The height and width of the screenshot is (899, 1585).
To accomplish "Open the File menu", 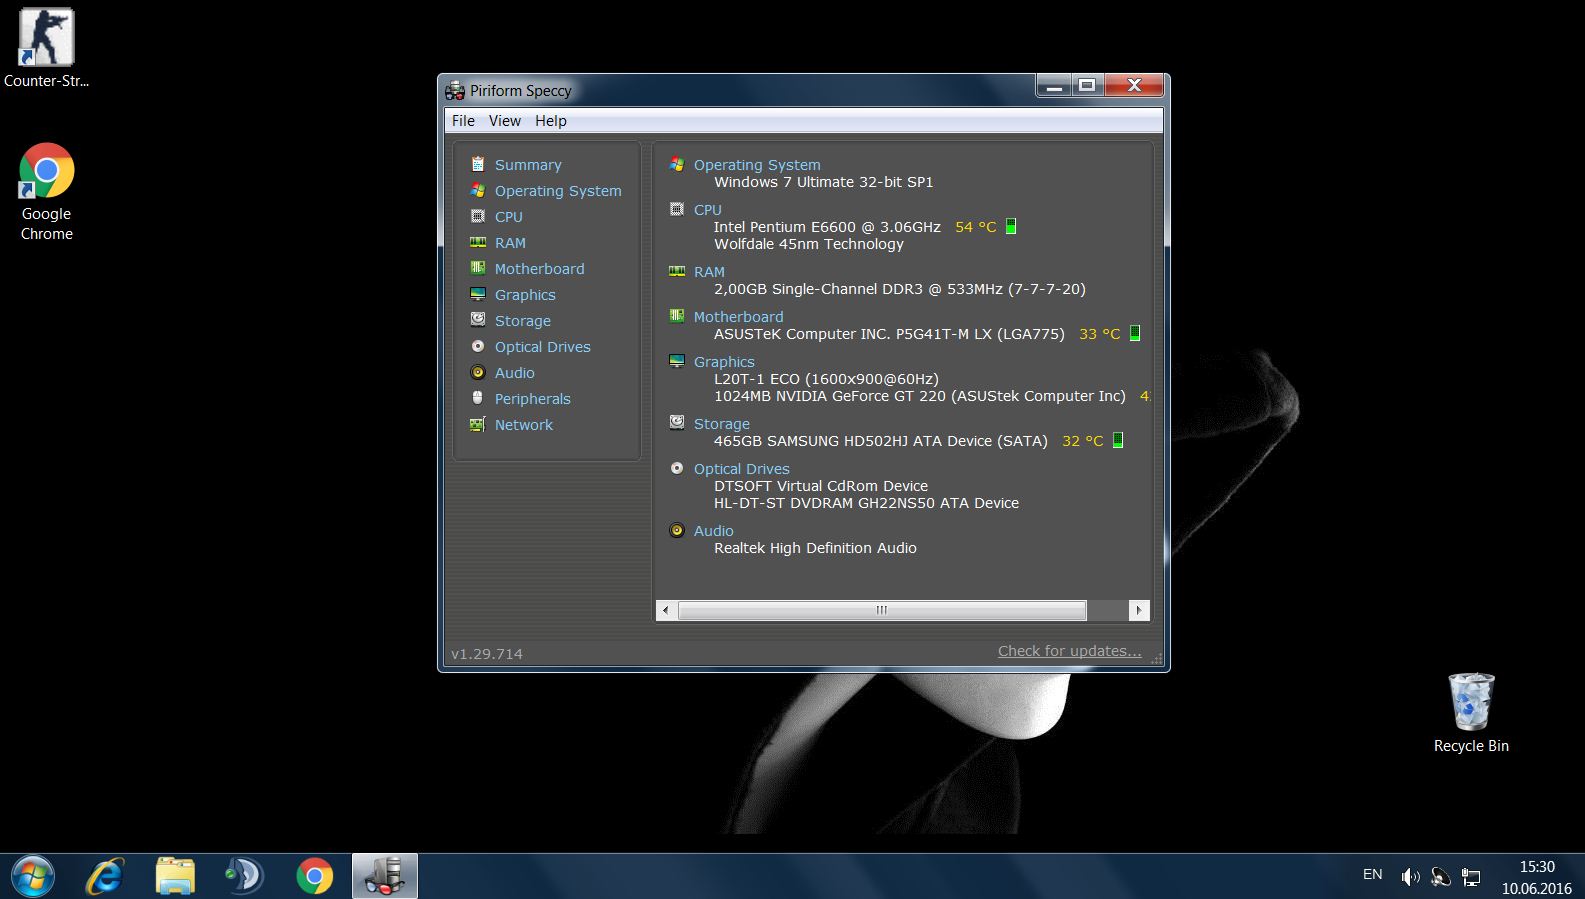I will point(463,121).
